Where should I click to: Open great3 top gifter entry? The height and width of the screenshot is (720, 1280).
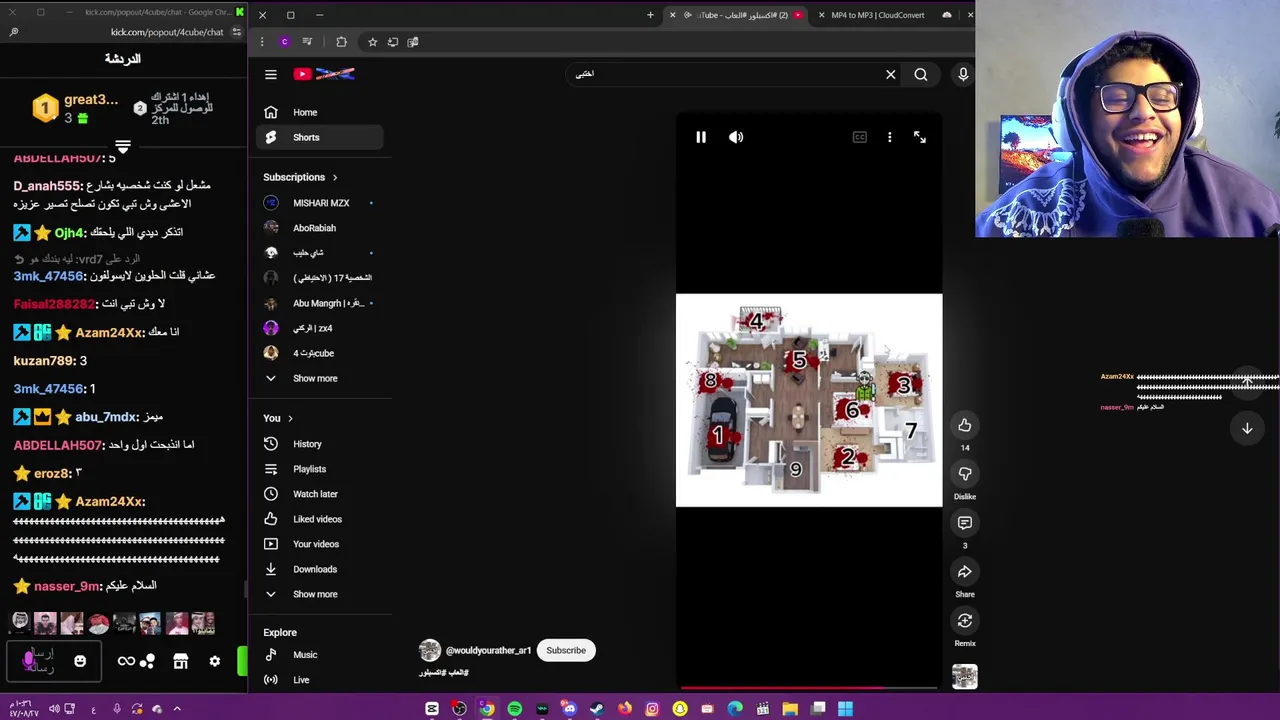tap(75, 108)
